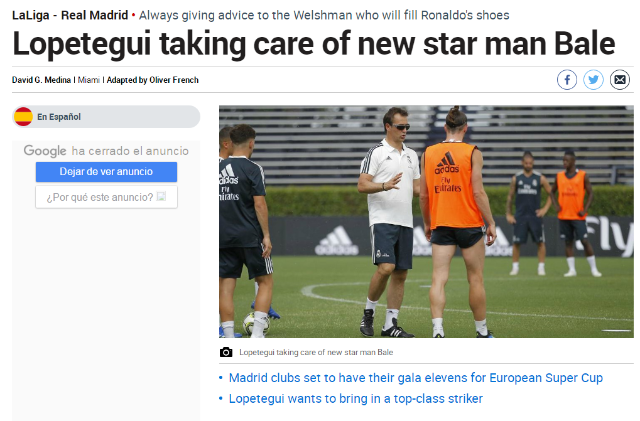This screenshot has width=640, height=421.
Task: Click the Google logo in ad box
Action: point(45,151)
